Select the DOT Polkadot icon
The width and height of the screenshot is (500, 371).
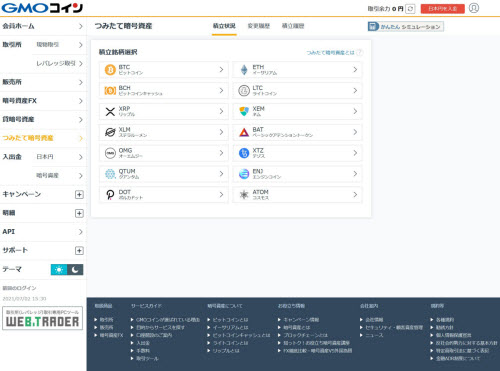pos(110,195)
